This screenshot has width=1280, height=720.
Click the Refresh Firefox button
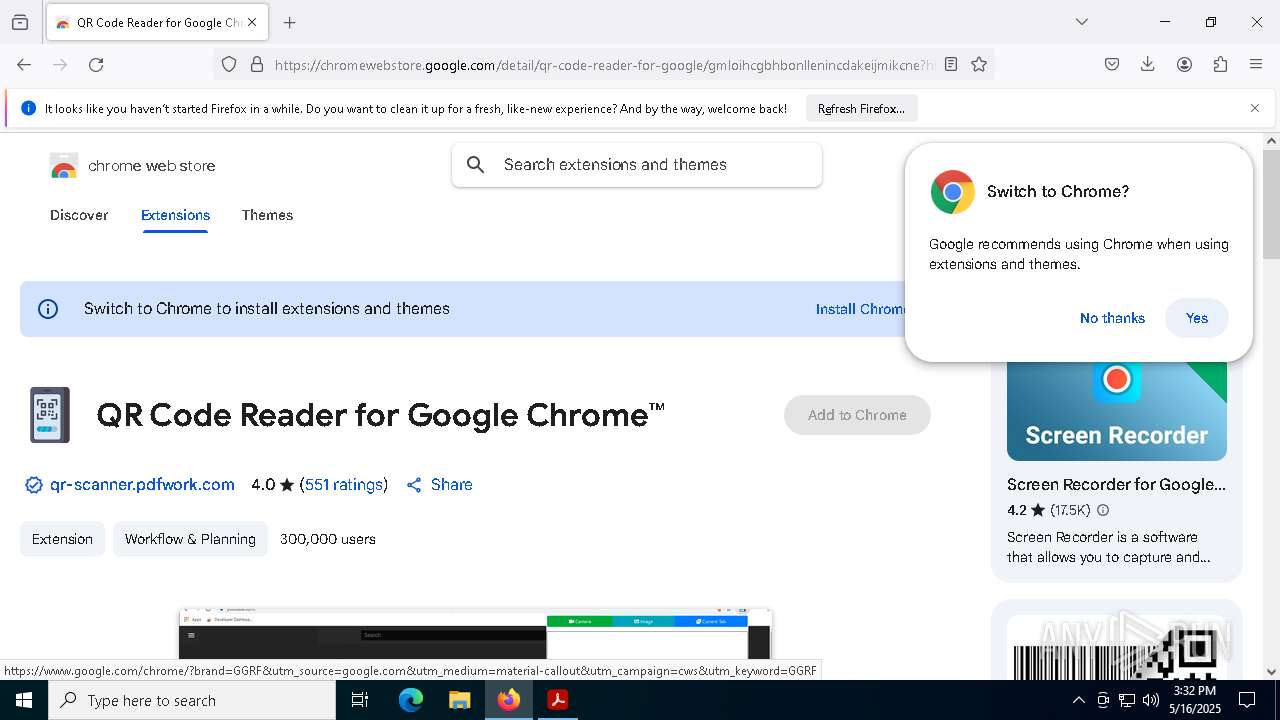[x=861, y=108]
